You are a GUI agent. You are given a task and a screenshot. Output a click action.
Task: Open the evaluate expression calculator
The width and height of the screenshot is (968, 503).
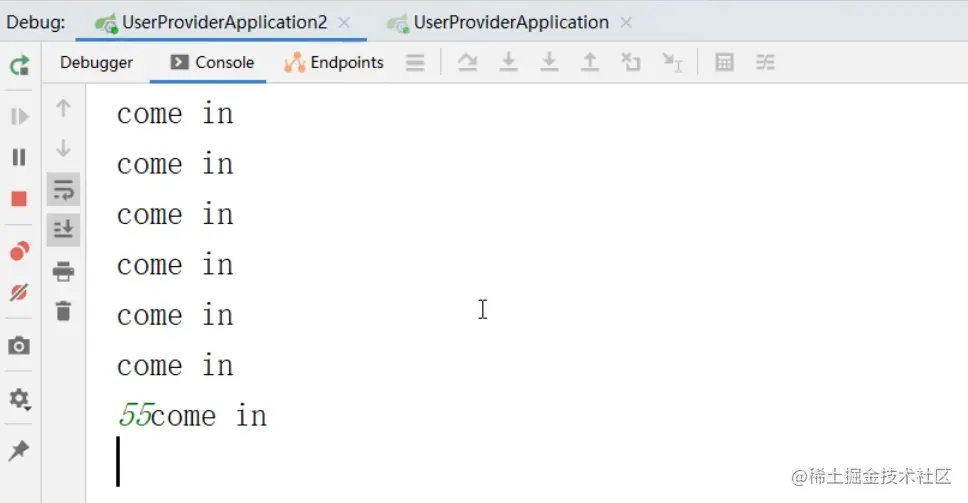click(x=724, y=62)
